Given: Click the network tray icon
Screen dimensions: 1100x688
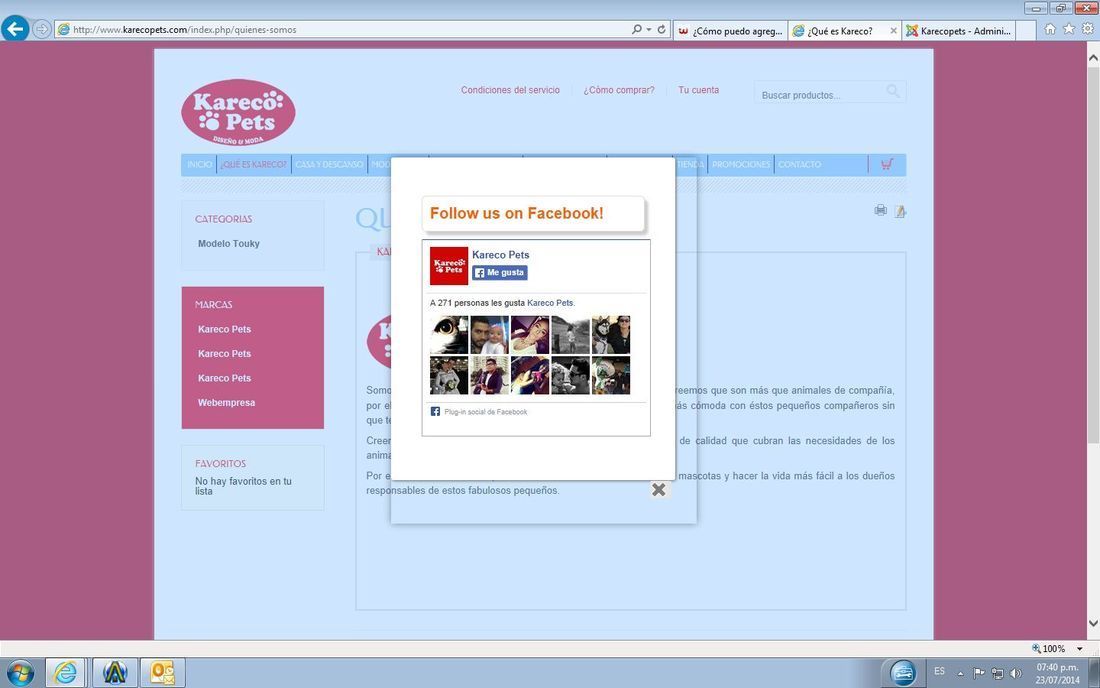Looking at the screenshot, I should 997,673.
